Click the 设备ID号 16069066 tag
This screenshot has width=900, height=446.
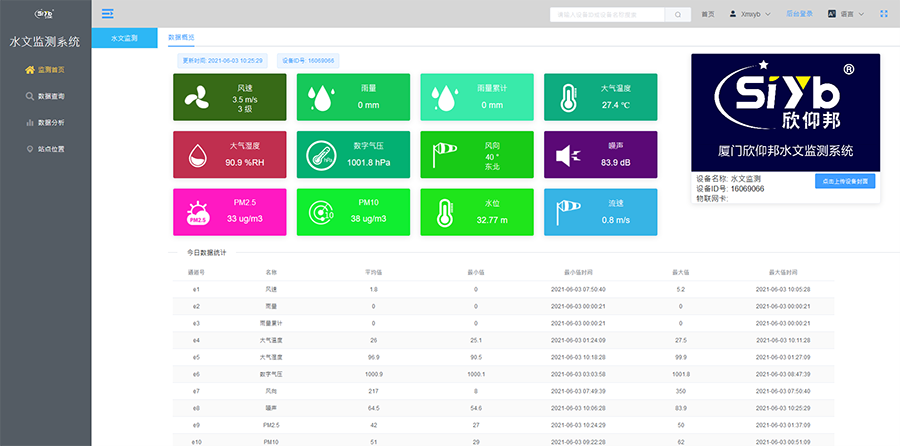[x=308, y=60]
